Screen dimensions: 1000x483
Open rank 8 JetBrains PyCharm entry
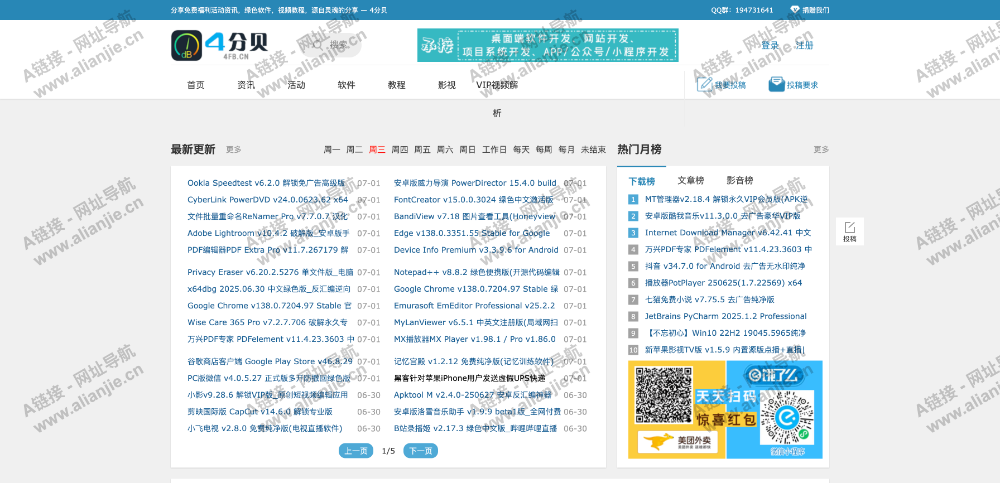[725, 316]
